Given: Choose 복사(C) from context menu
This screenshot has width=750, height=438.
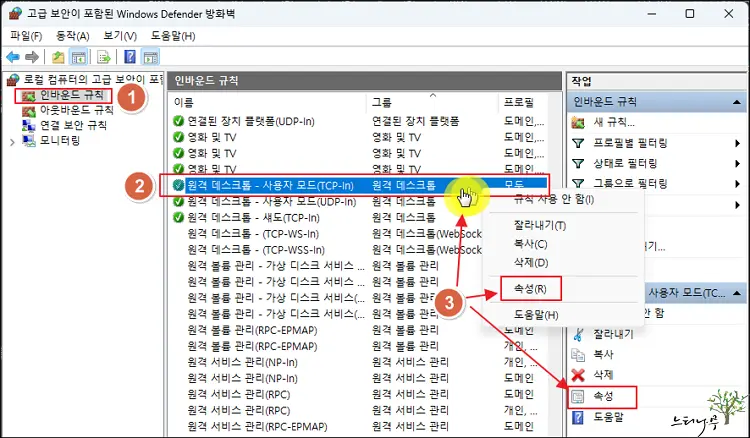Looking at the screenshot, I should 530,244.
